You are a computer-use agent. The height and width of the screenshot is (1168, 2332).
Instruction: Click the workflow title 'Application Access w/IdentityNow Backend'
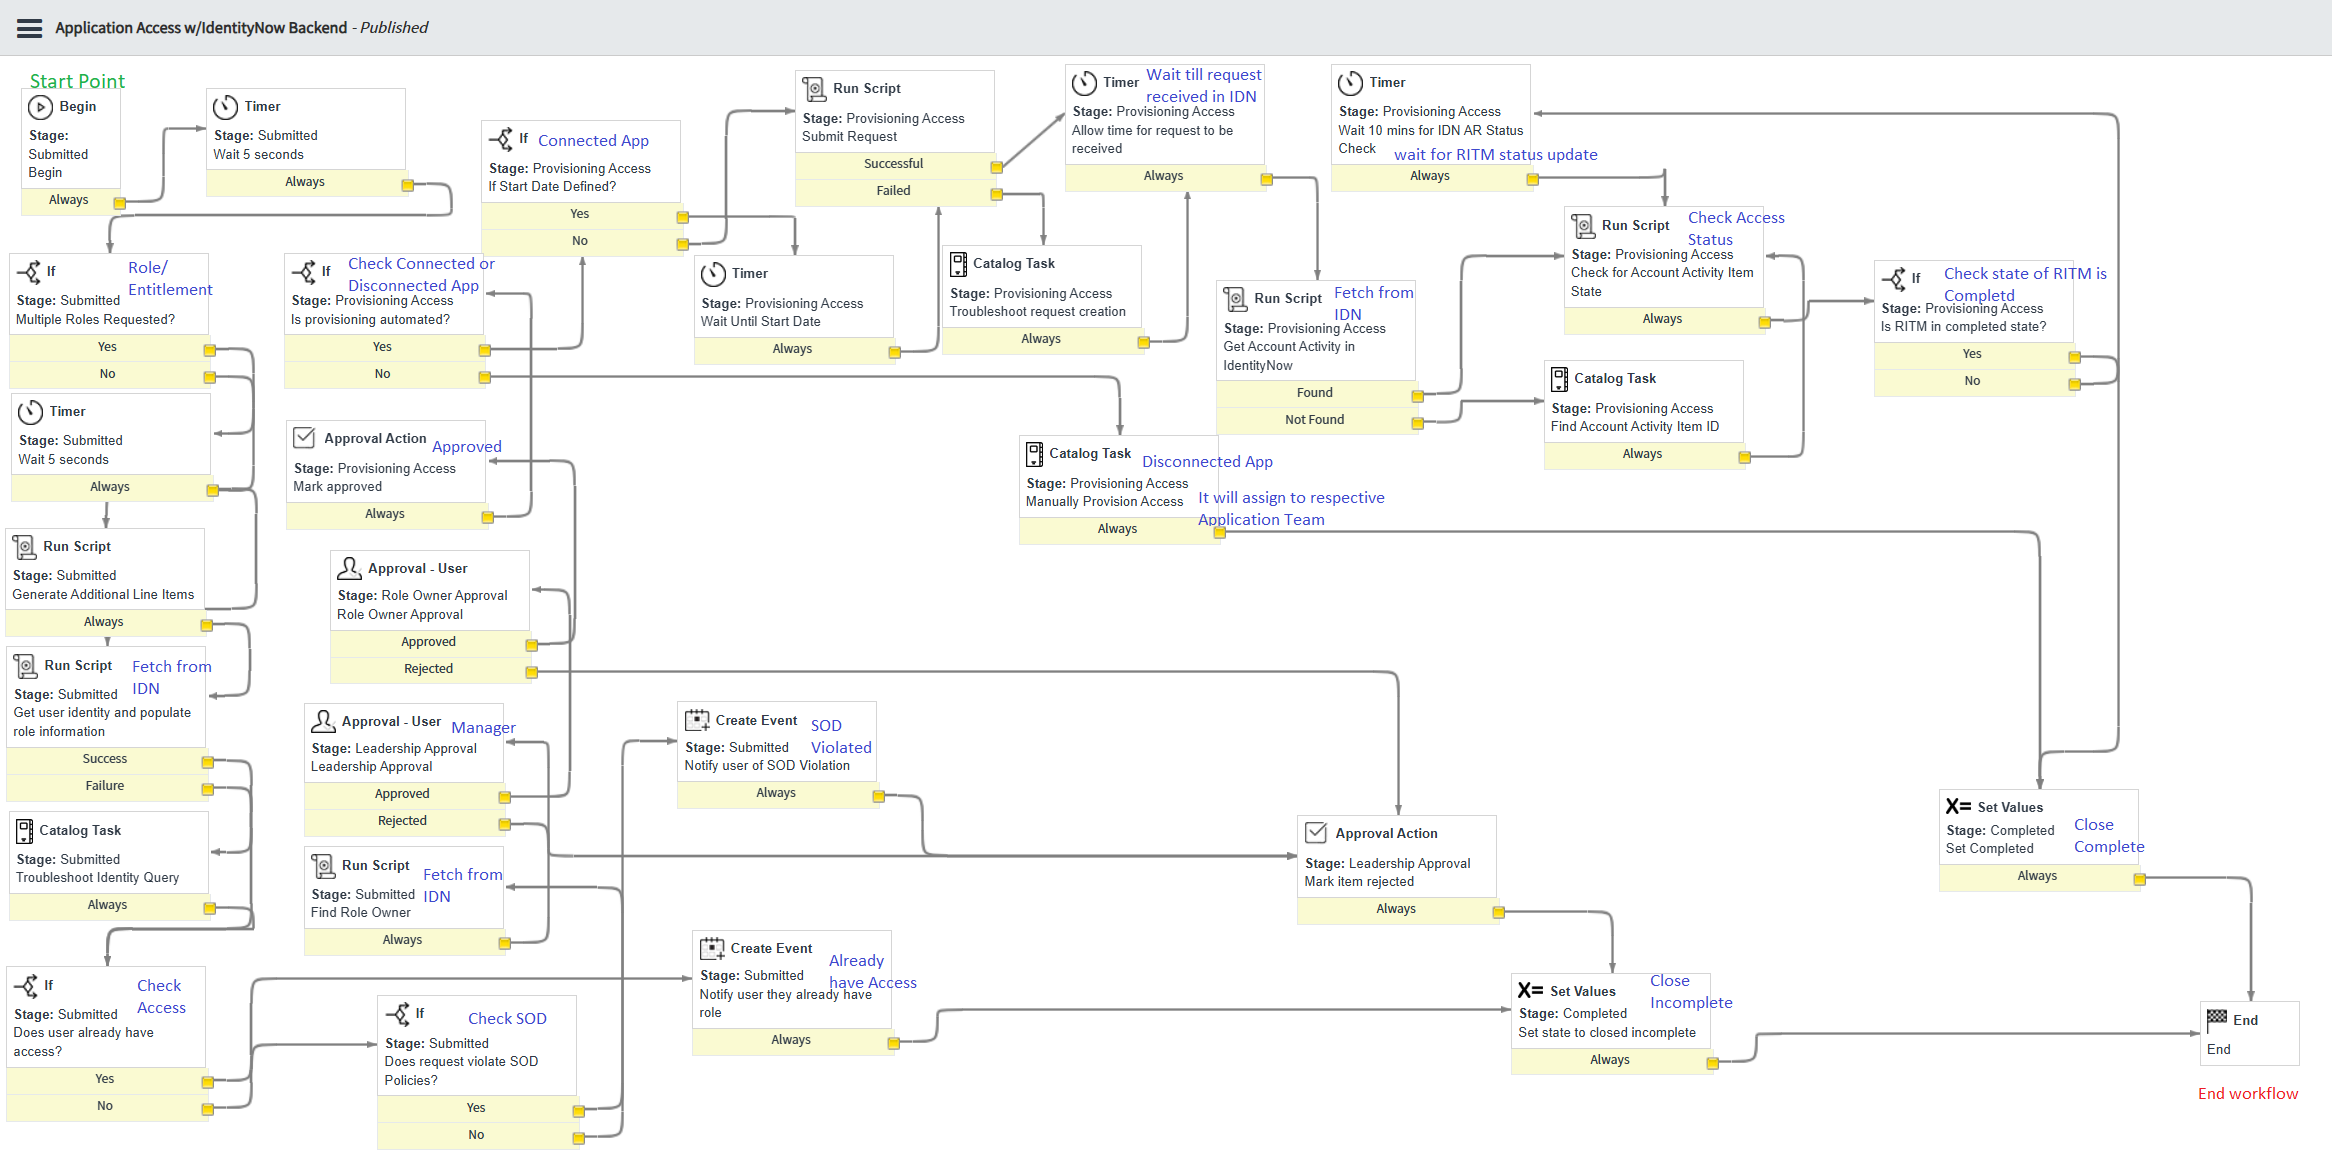(201, 28)
